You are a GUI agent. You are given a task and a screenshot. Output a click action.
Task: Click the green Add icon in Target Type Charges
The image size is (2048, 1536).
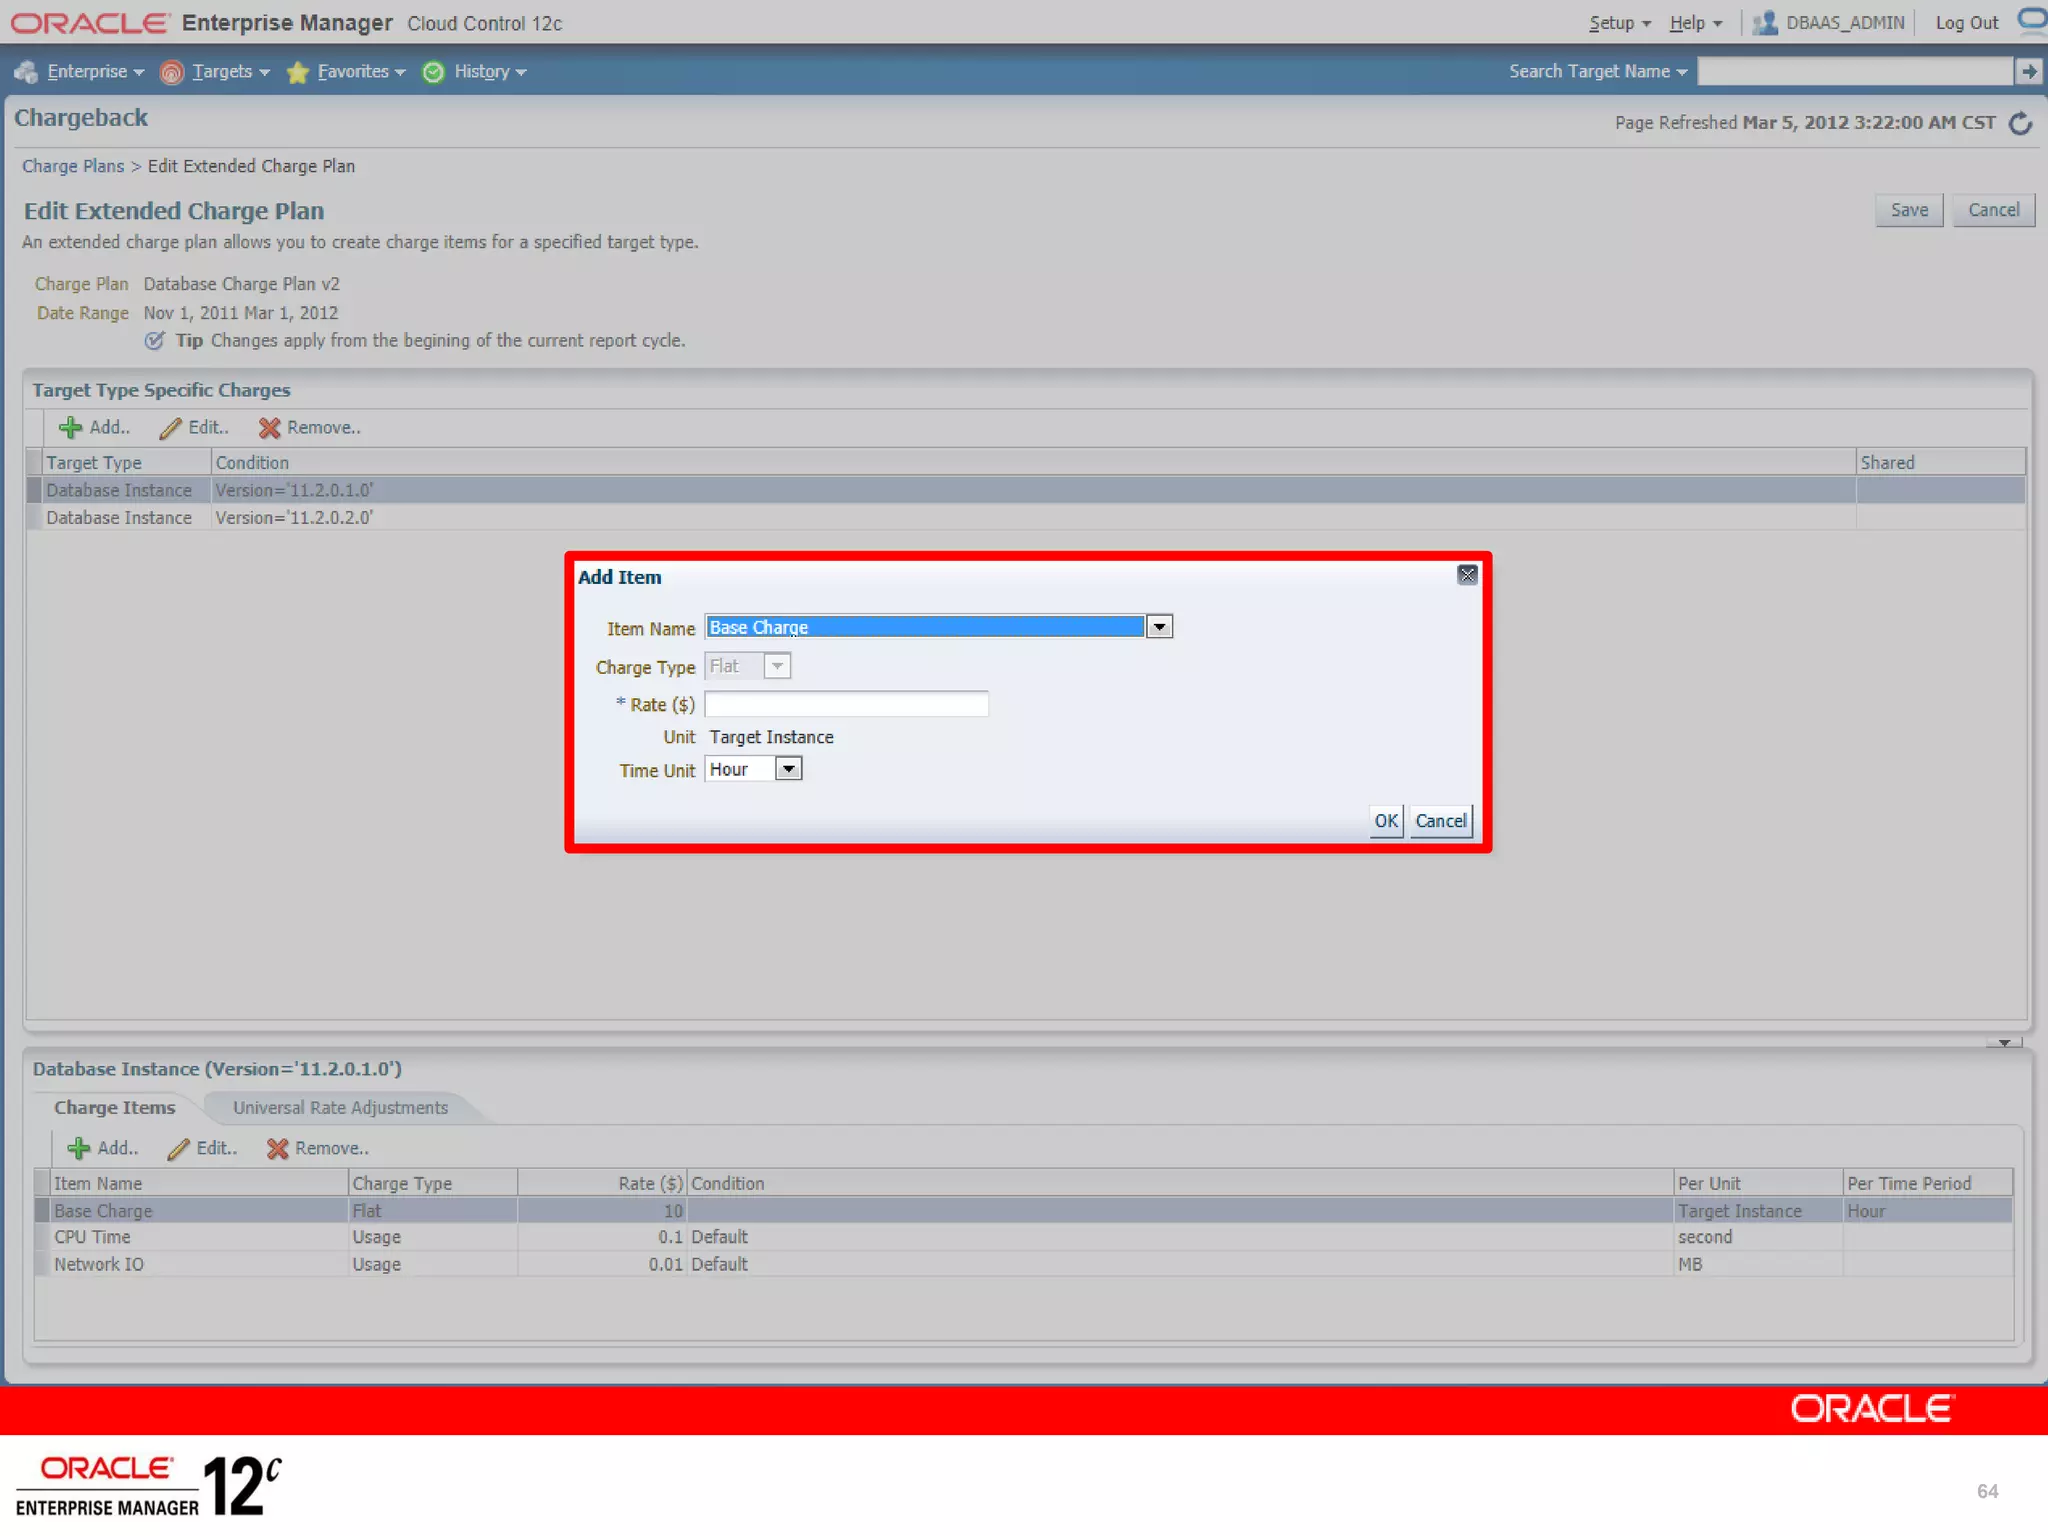tap(70, 428)
